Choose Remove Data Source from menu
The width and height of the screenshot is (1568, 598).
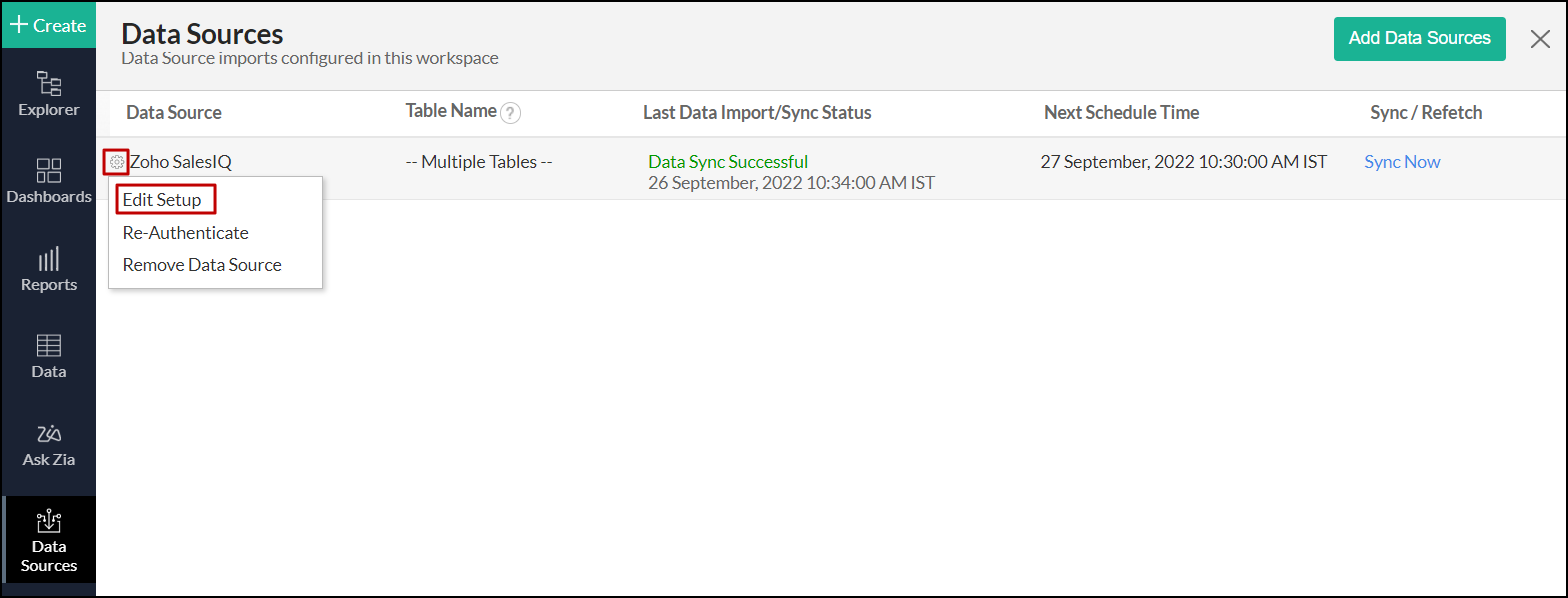click(x=202, y=265)
